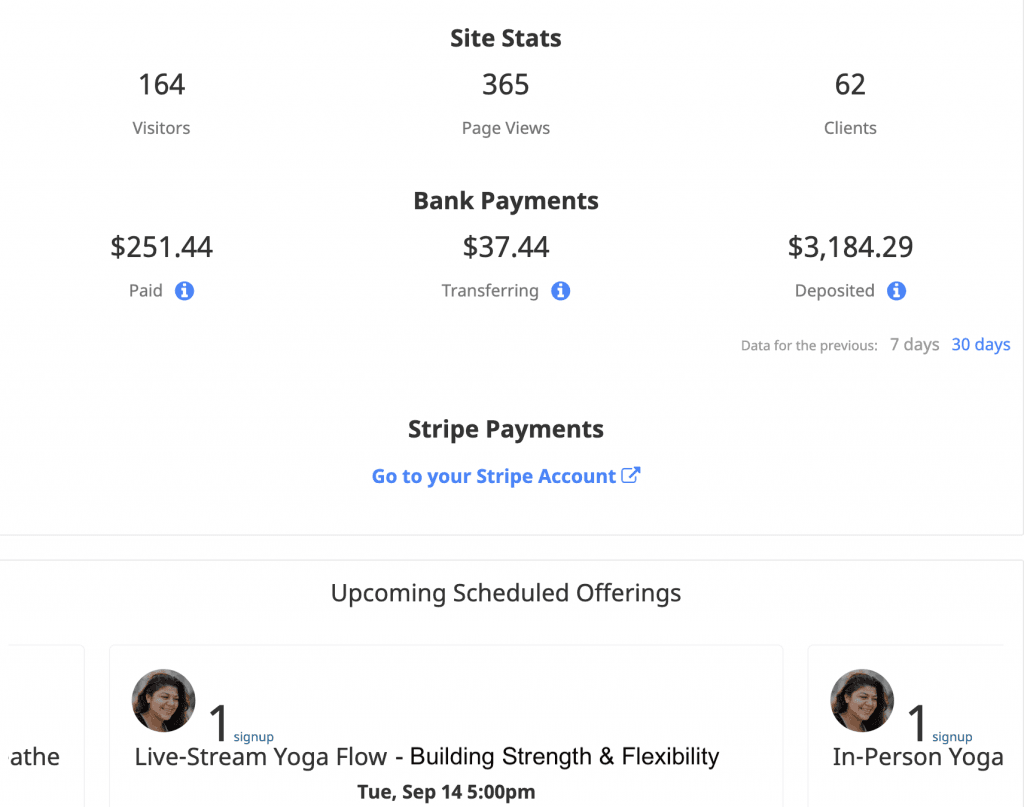This screenshot has width=1024, height=807.
Task: Select the 7 days data range
Action: click(914, 344)
